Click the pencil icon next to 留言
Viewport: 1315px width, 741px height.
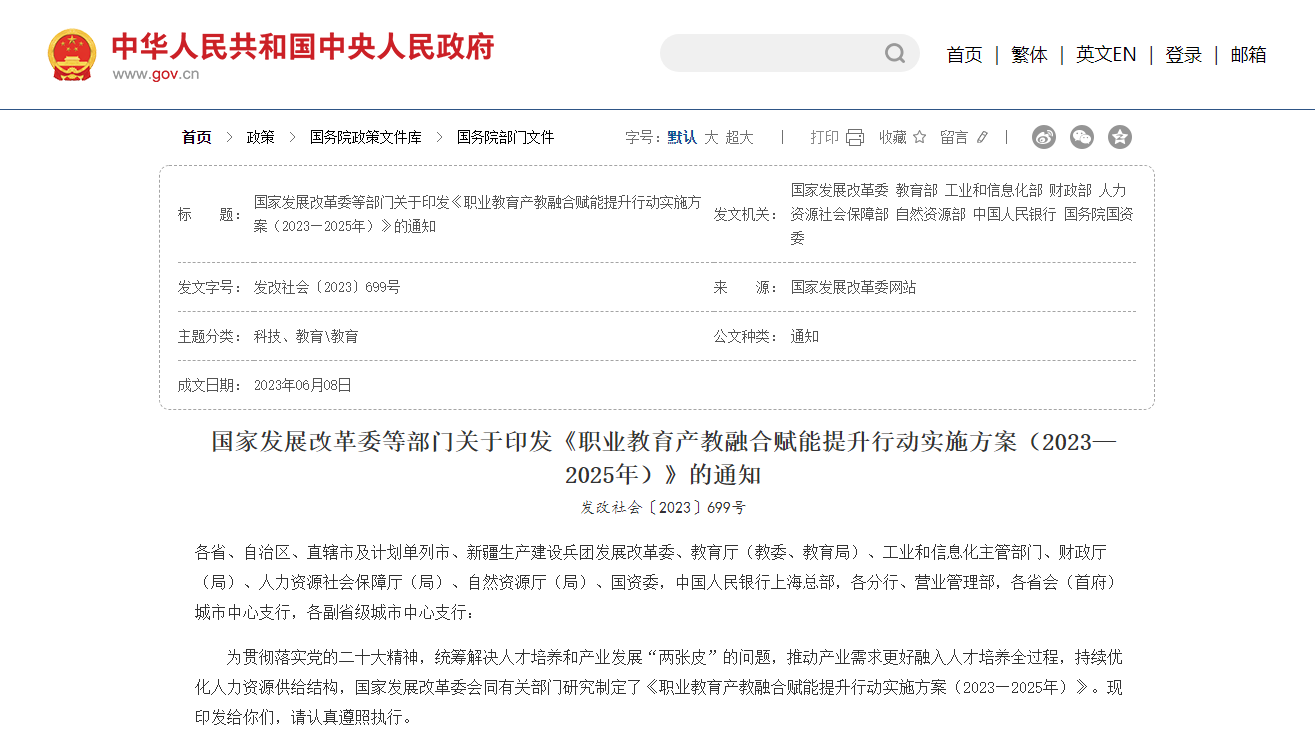981,137
